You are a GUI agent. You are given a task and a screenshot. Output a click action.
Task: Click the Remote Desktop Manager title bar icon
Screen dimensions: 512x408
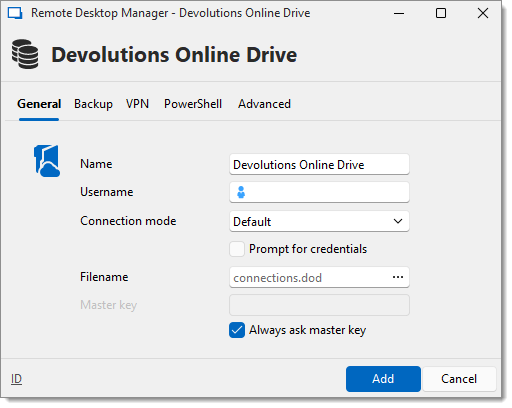coord(15,13)
